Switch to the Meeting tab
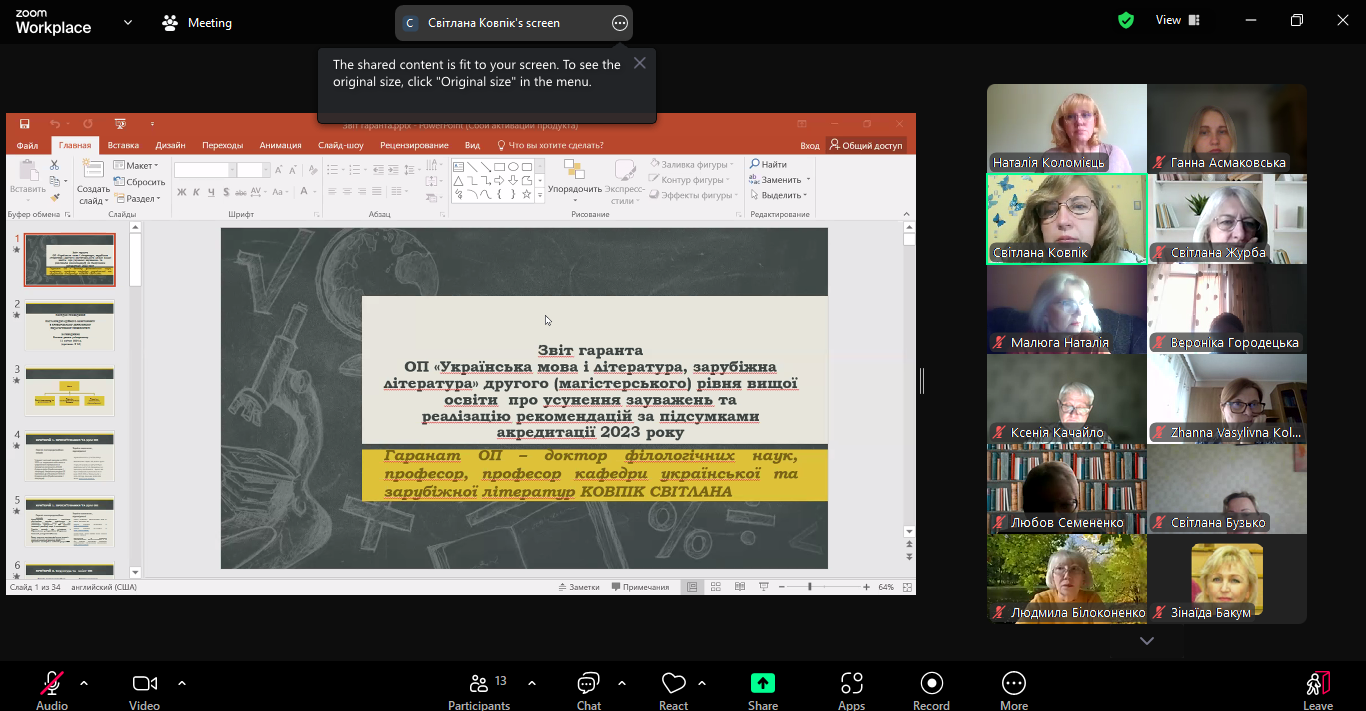Viewport: 1366px width, 711px height. pyautogui.click(x=197, y=22)
